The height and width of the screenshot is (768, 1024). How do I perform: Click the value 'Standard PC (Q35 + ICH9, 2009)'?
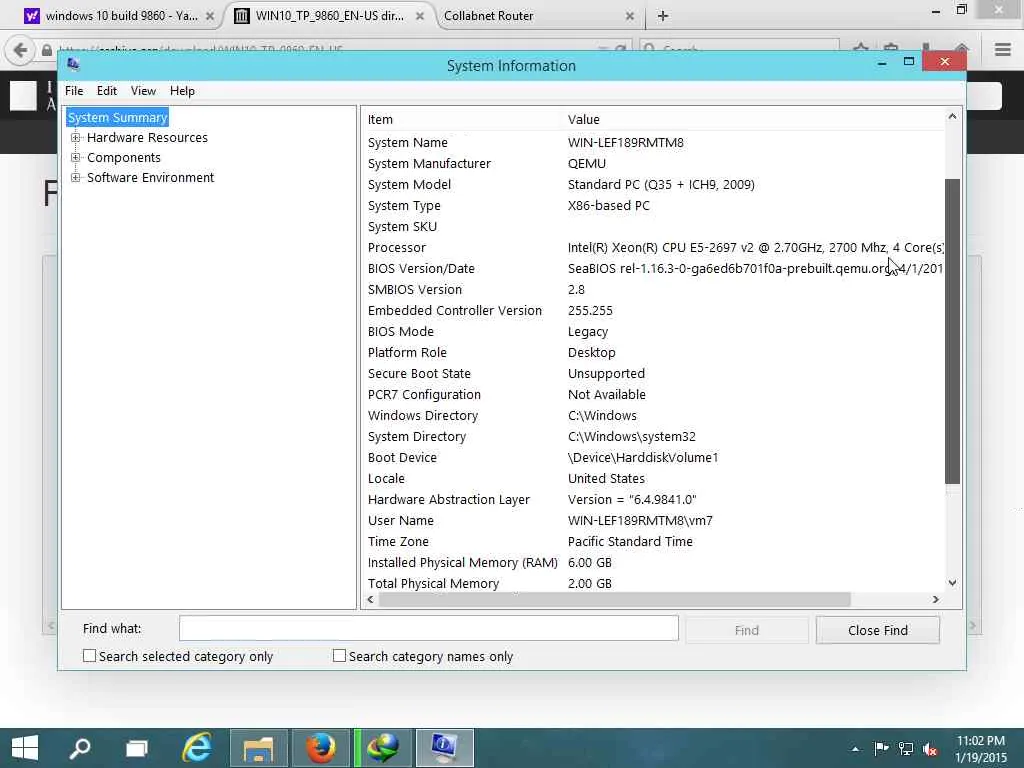661,185
